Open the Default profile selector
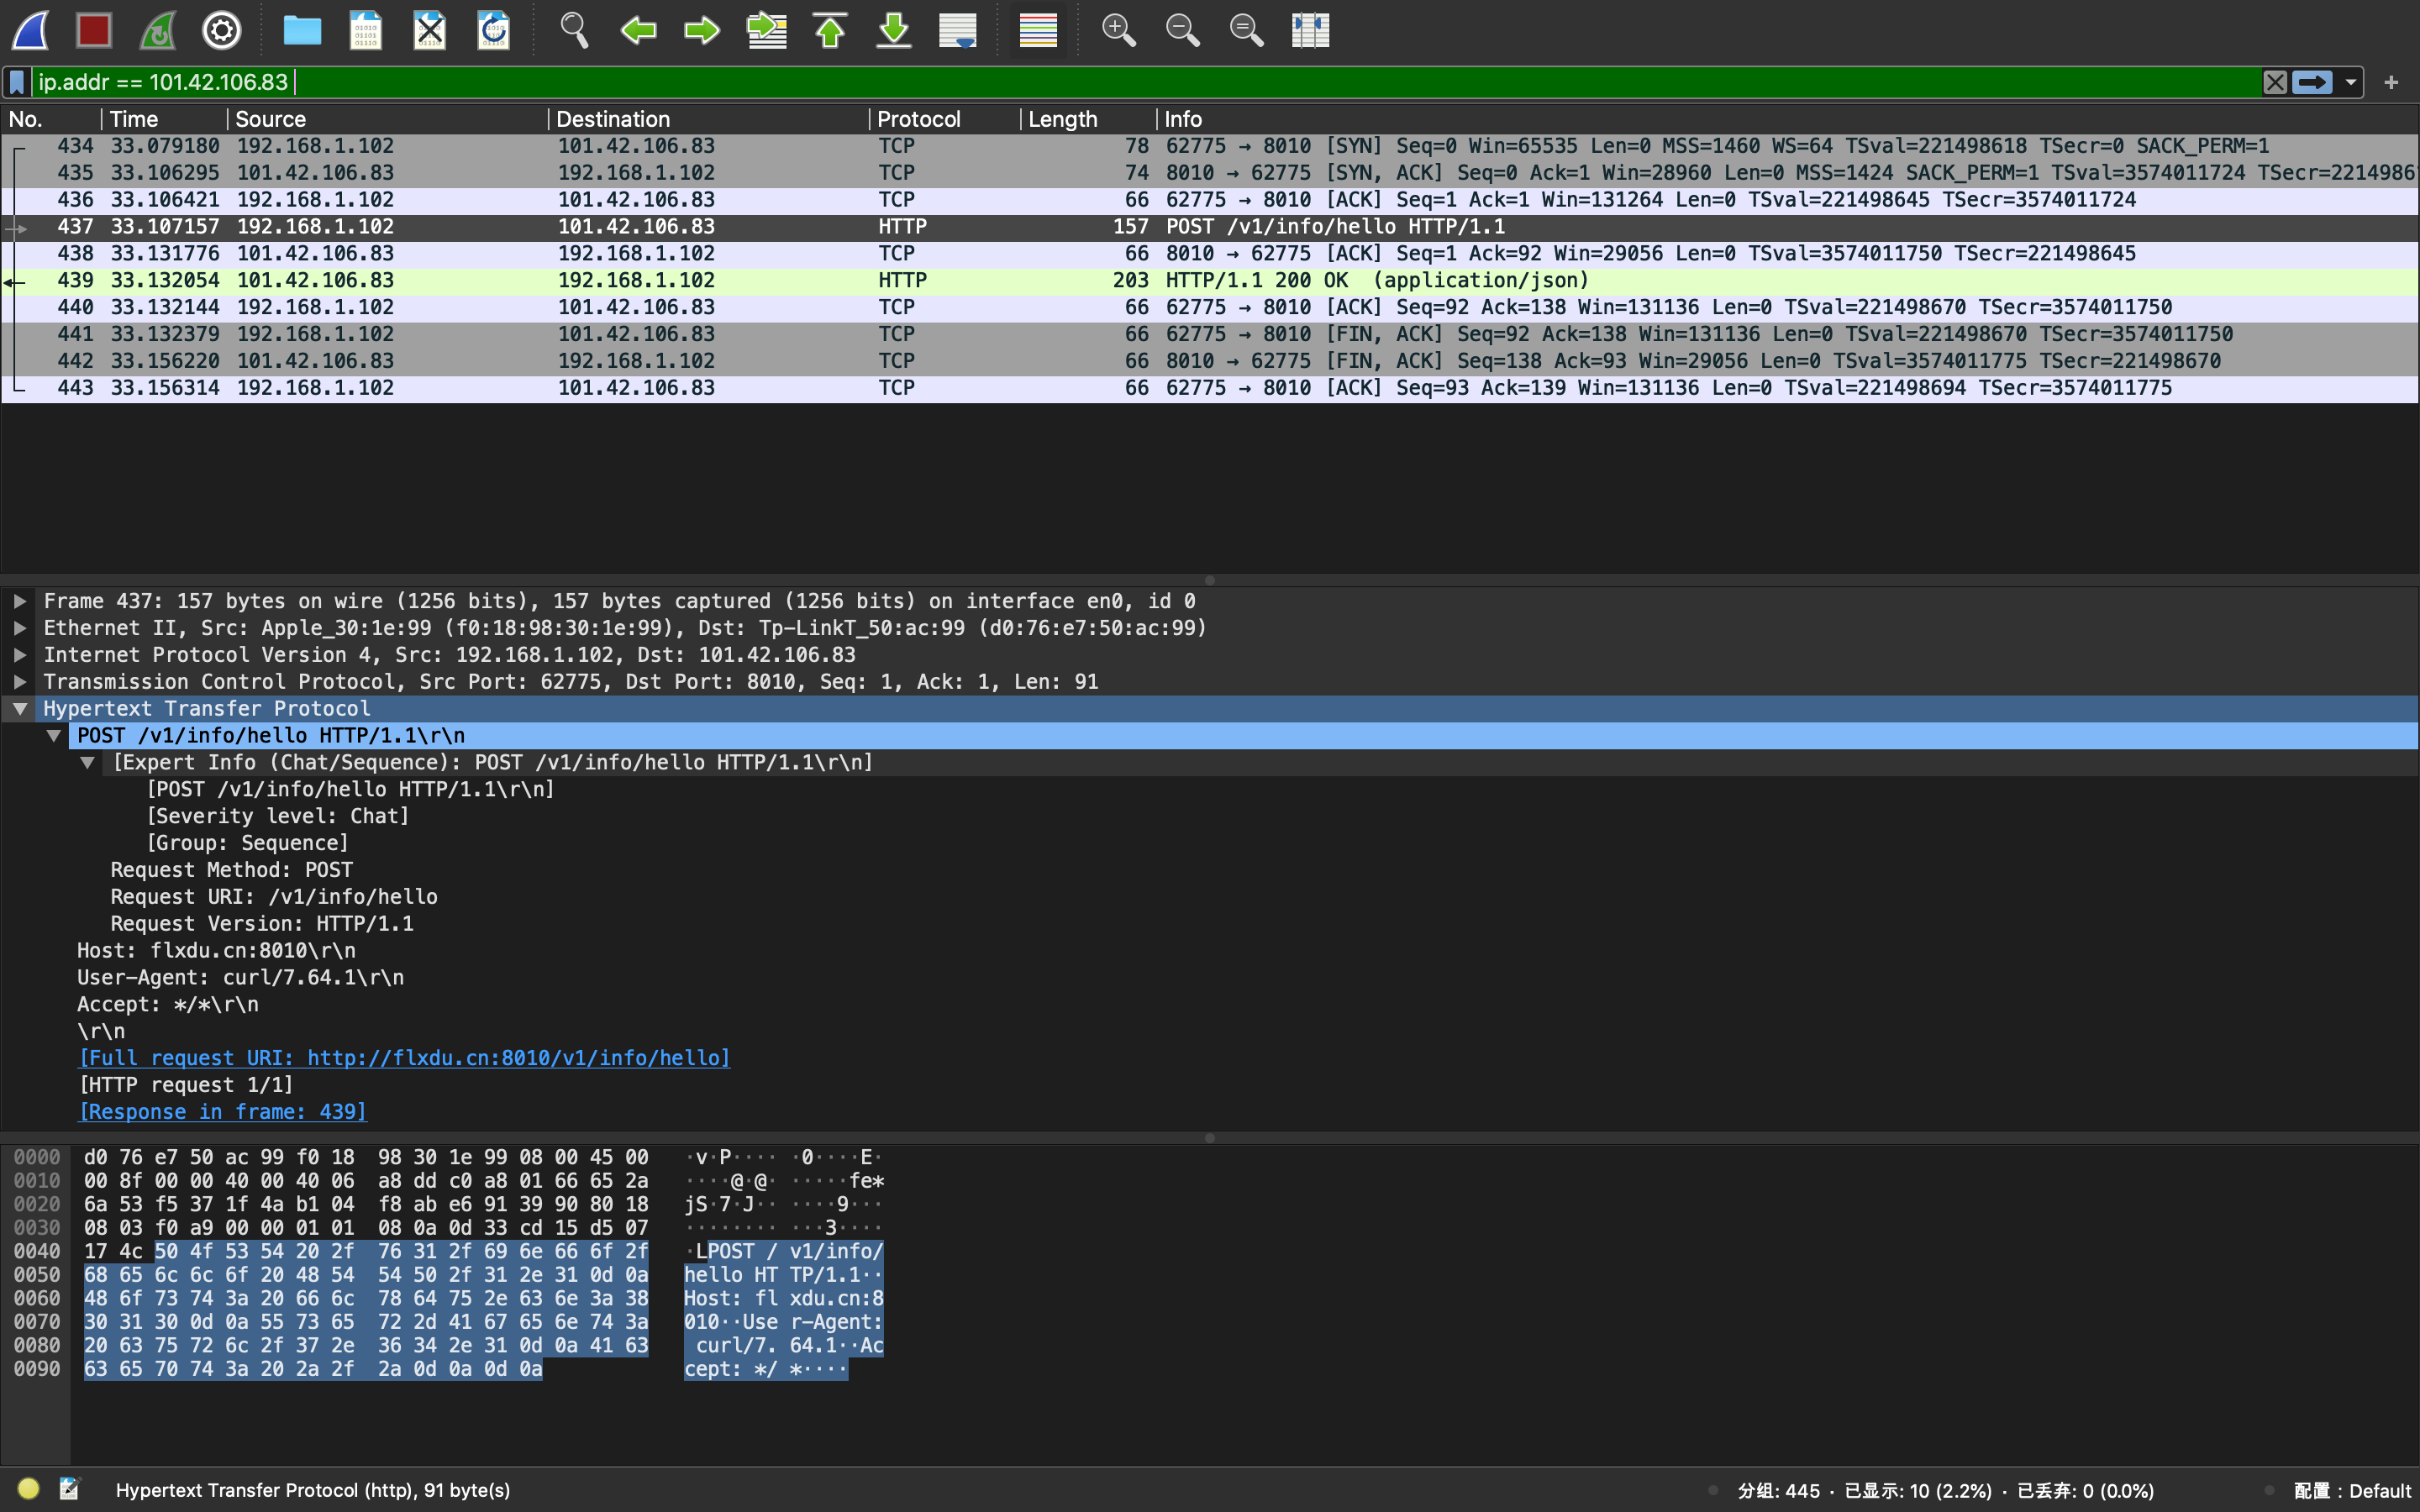This screenshot has height=1512, width=2420. 2351,1490
